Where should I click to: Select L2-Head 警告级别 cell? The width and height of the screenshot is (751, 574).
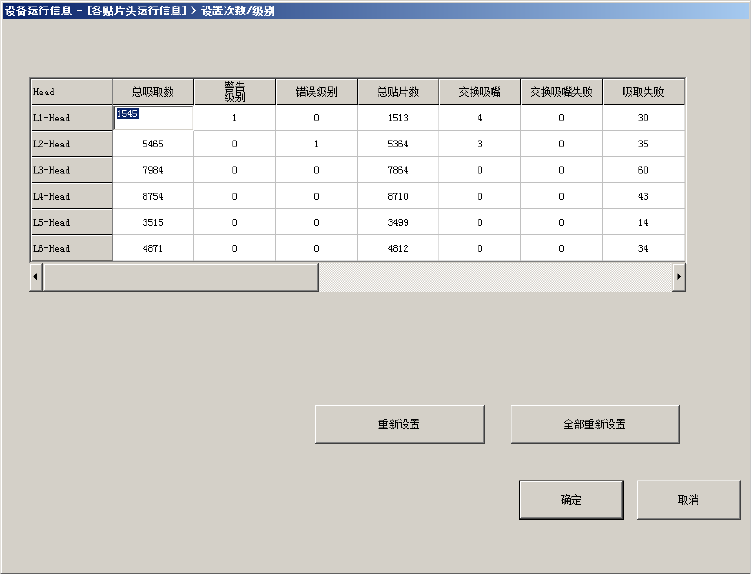[x=235, y=144]
